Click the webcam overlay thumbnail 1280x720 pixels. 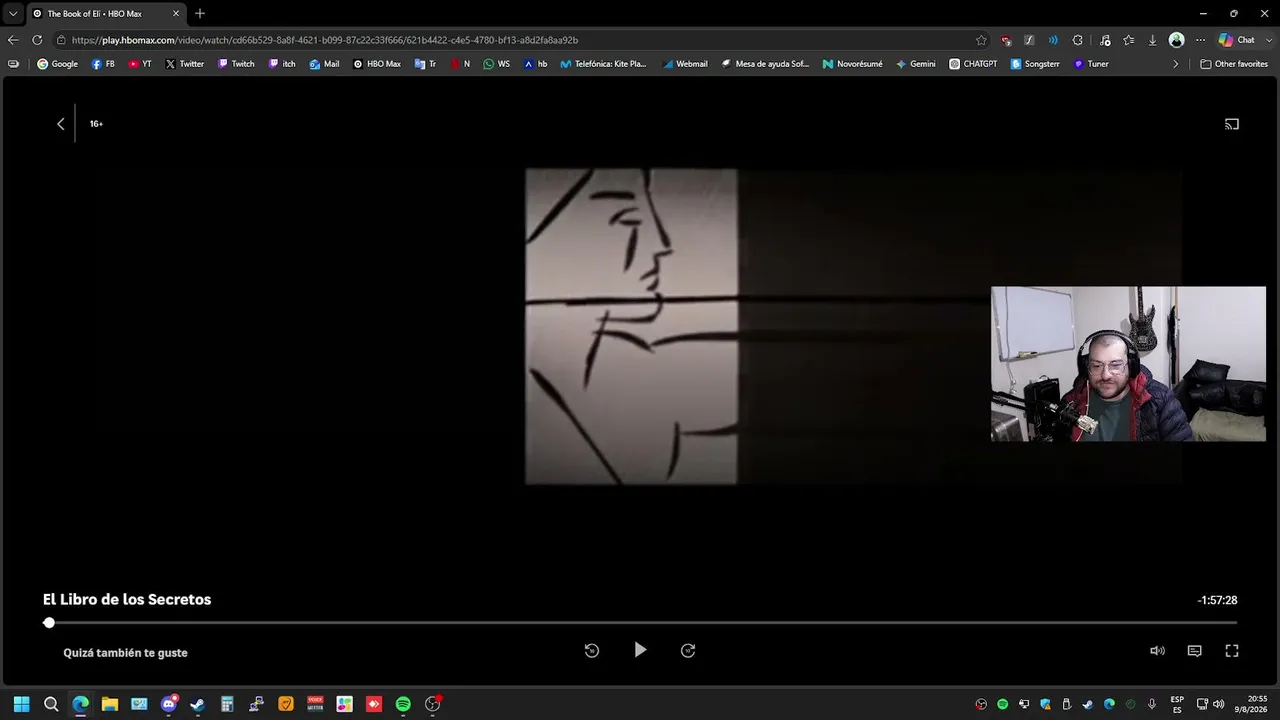pos(1128,364)
